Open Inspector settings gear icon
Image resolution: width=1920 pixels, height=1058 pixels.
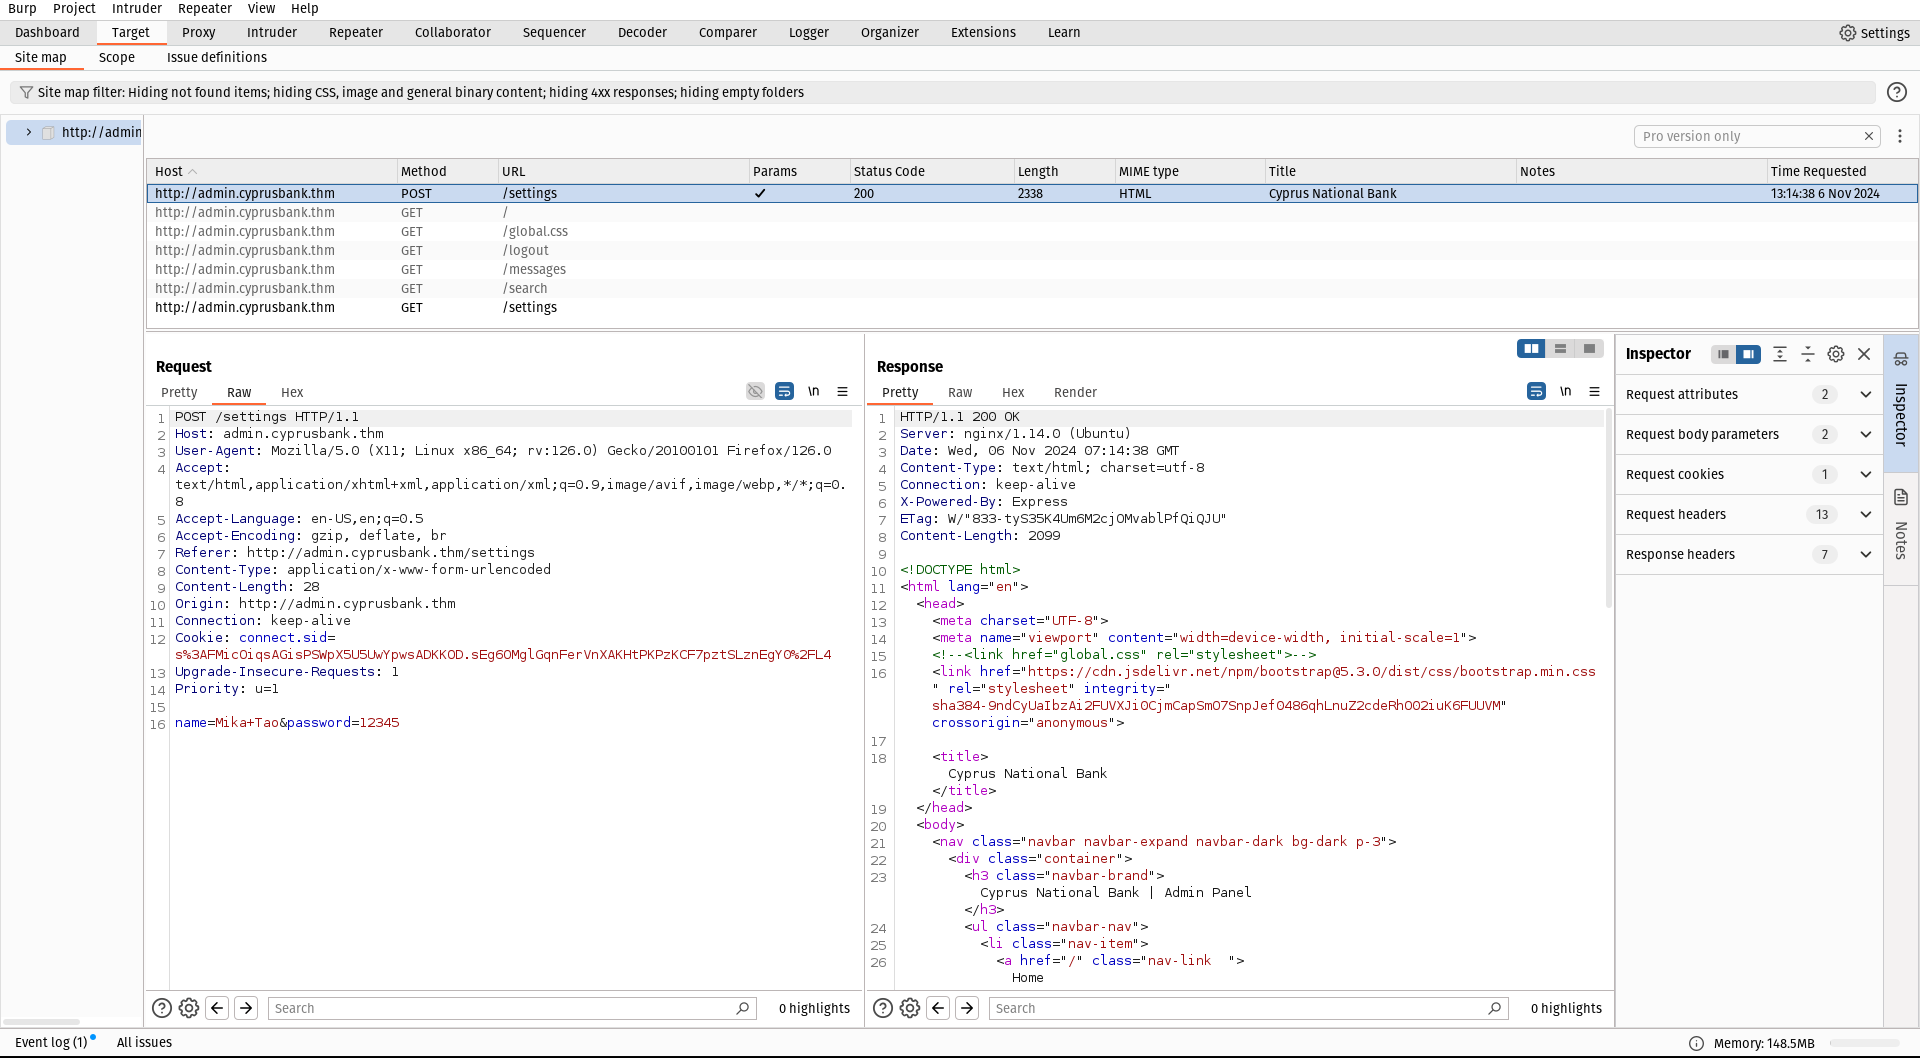(x=1835, y=354)
